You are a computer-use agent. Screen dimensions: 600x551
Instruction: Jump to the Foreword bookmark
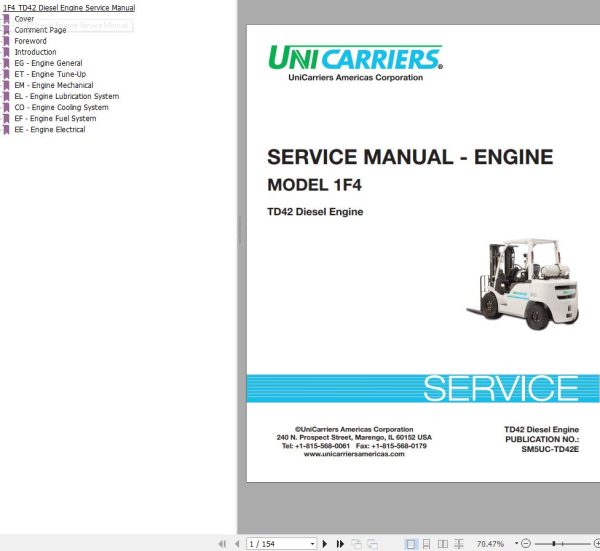click(30, 41)
